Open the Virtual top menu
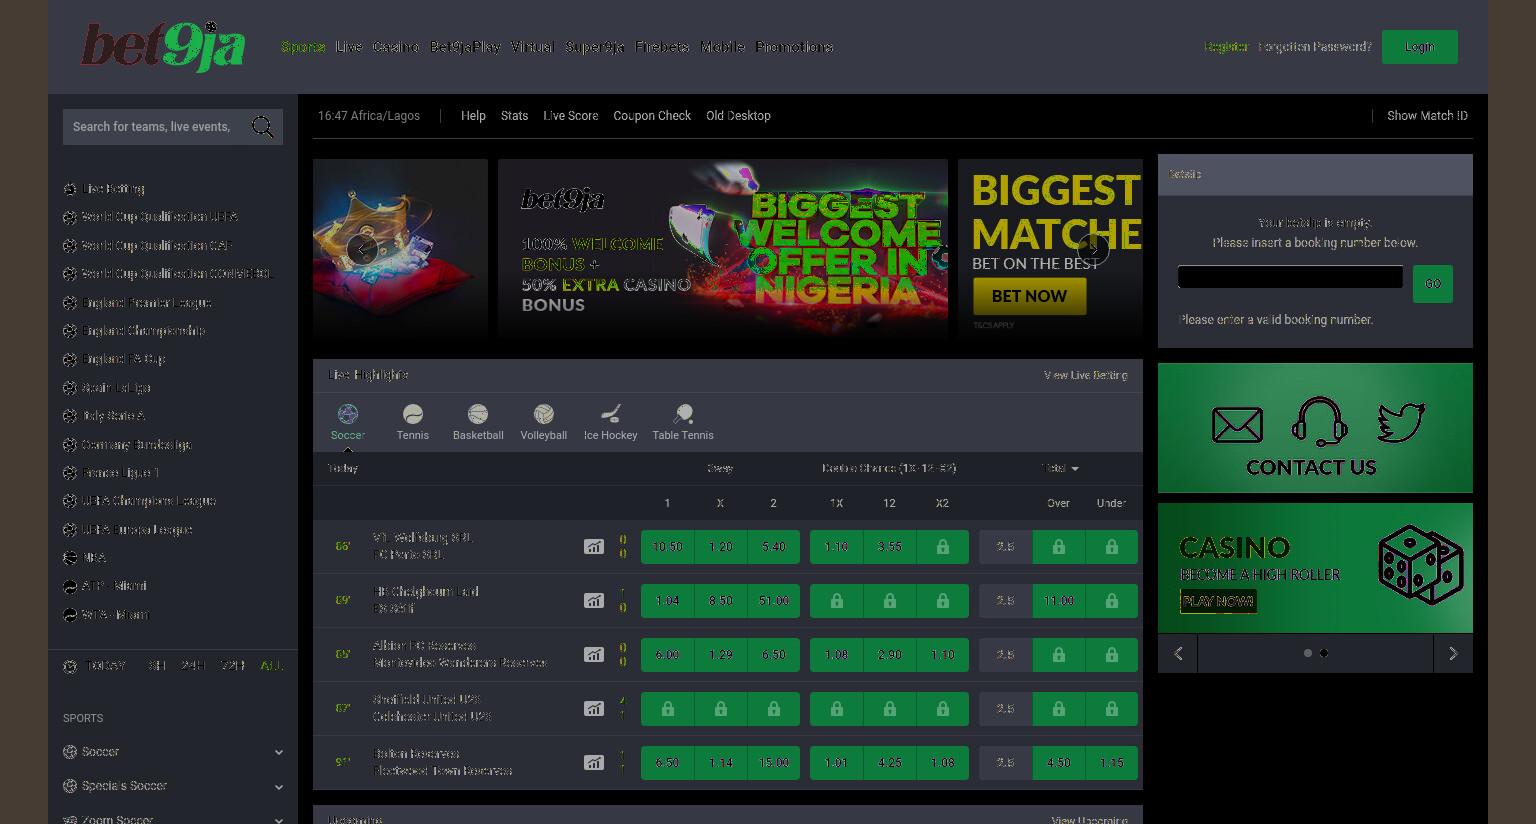 pos(532,47)
